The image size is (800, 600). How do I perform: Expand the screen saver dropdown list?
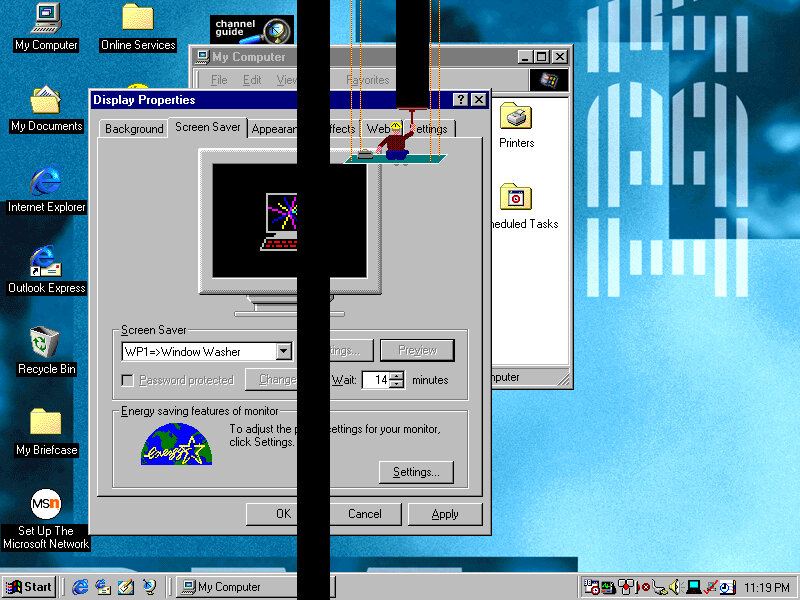click(x=283, y=351)
